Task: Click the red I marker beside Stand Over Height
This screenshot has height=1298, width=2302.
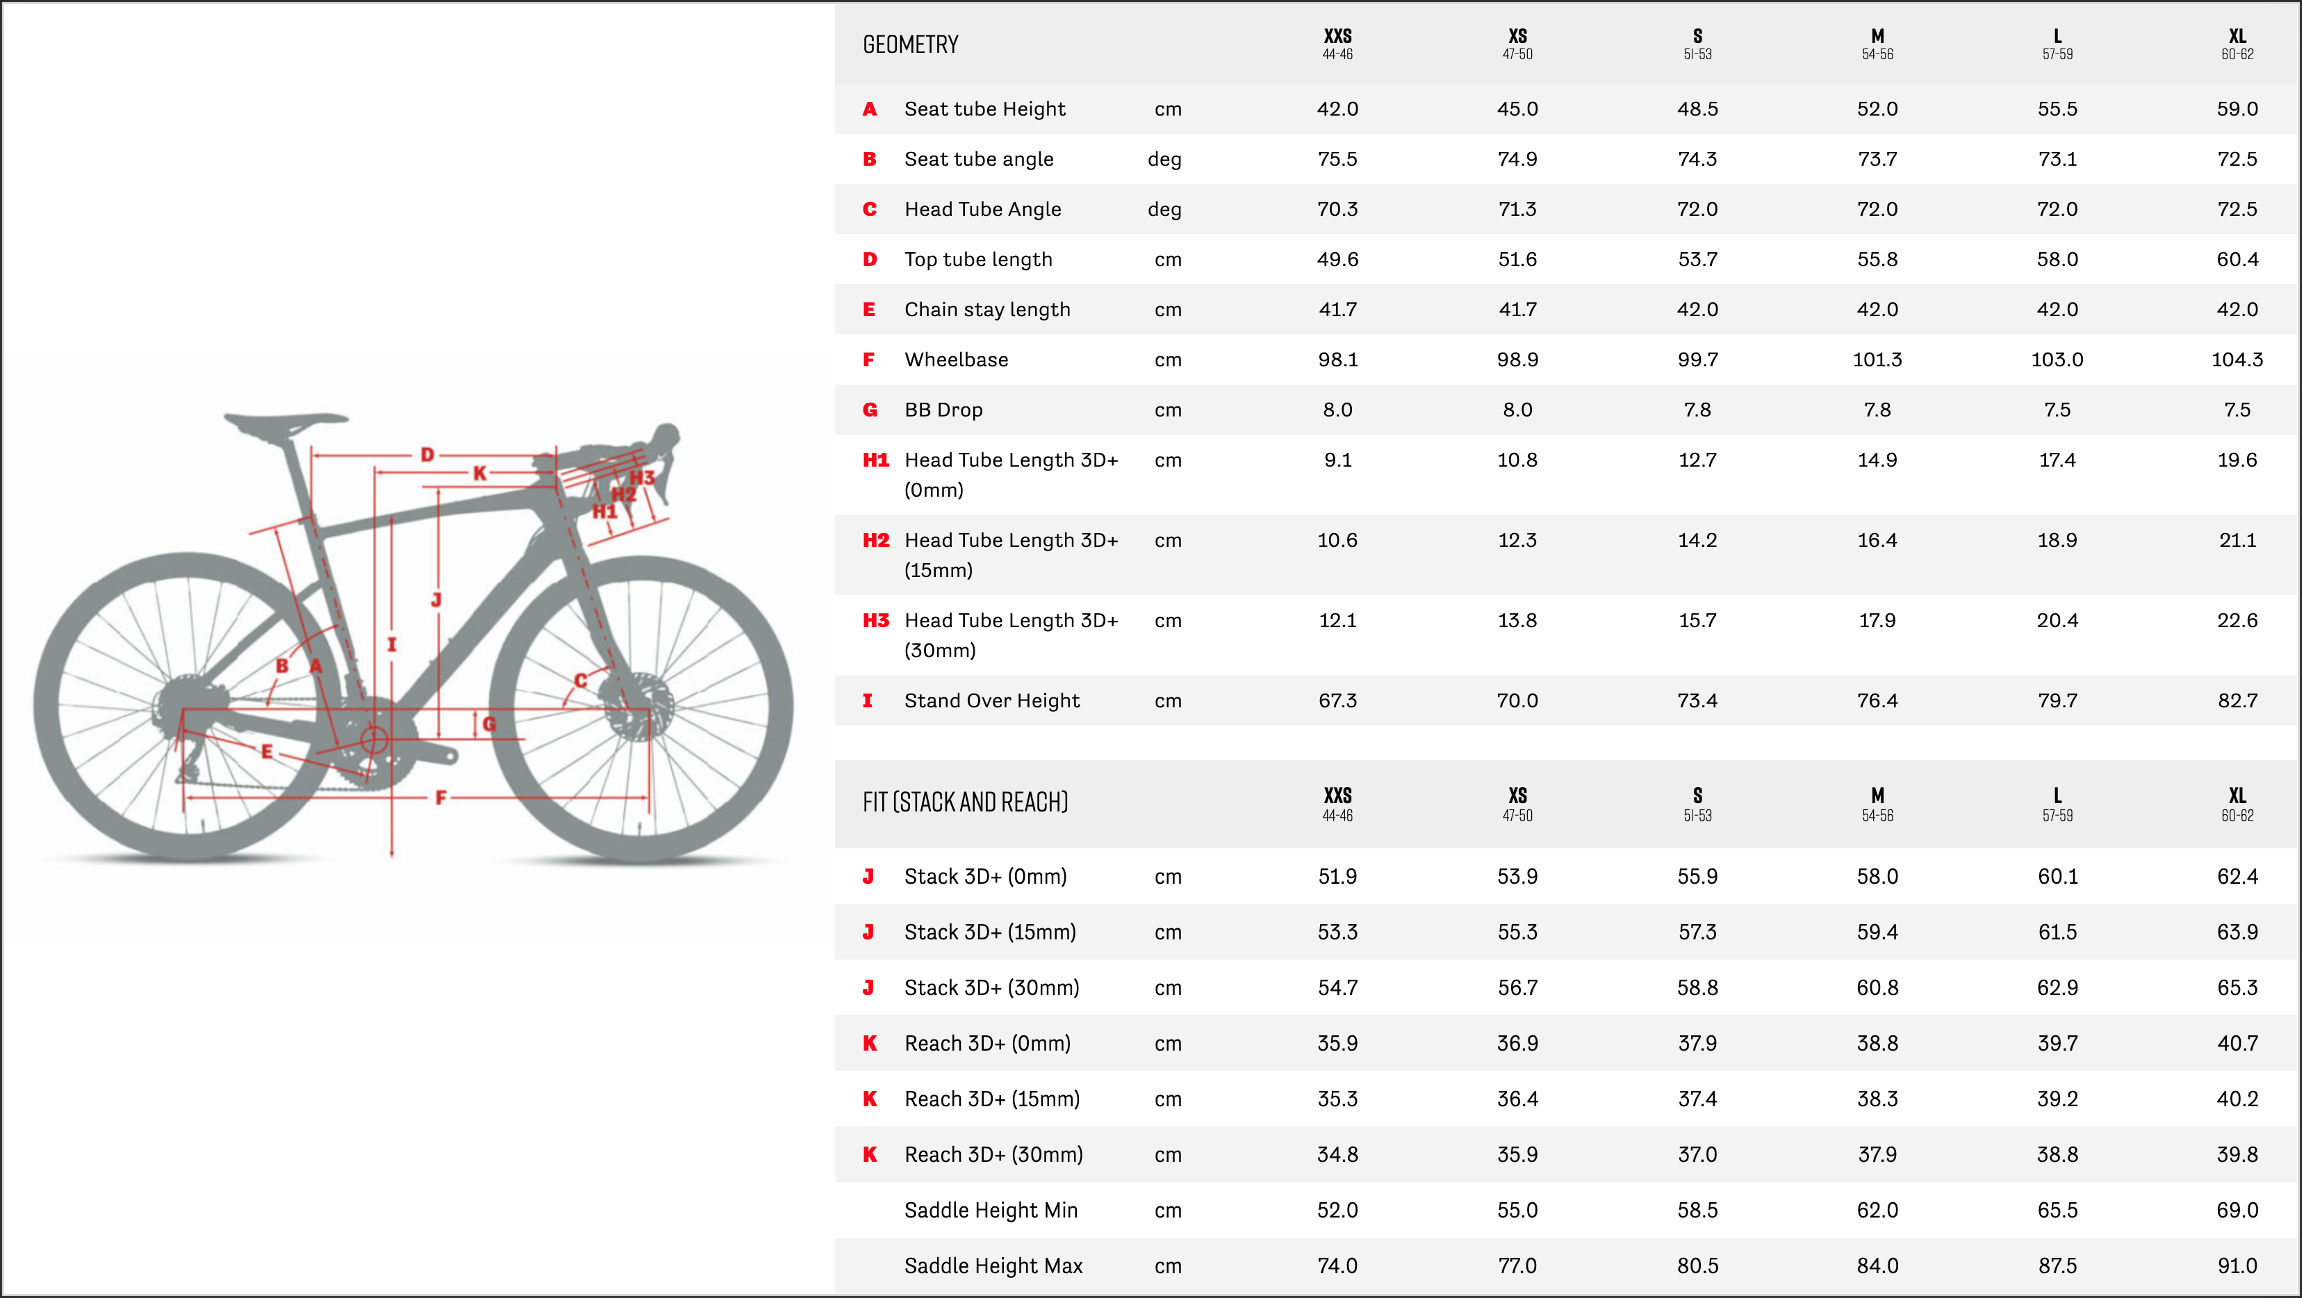Action: tap(868, 701)
